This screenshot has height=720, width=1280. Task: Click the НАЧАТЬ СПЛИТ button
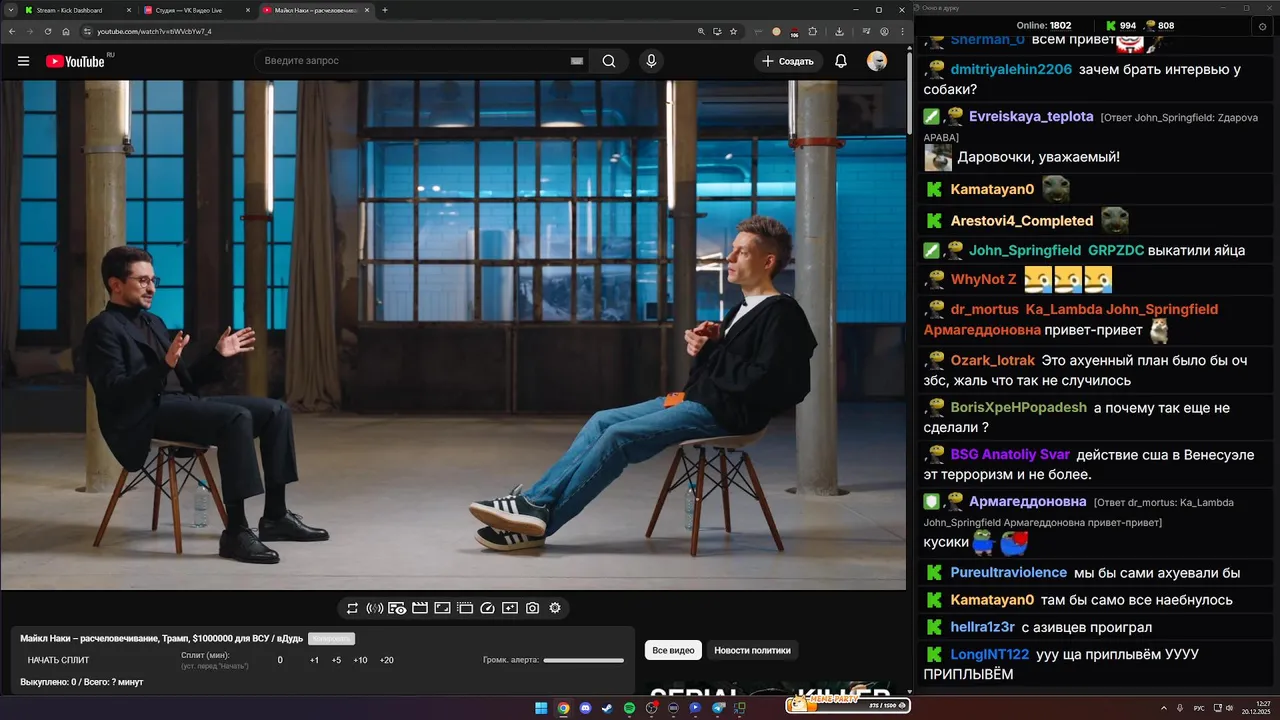58,660
